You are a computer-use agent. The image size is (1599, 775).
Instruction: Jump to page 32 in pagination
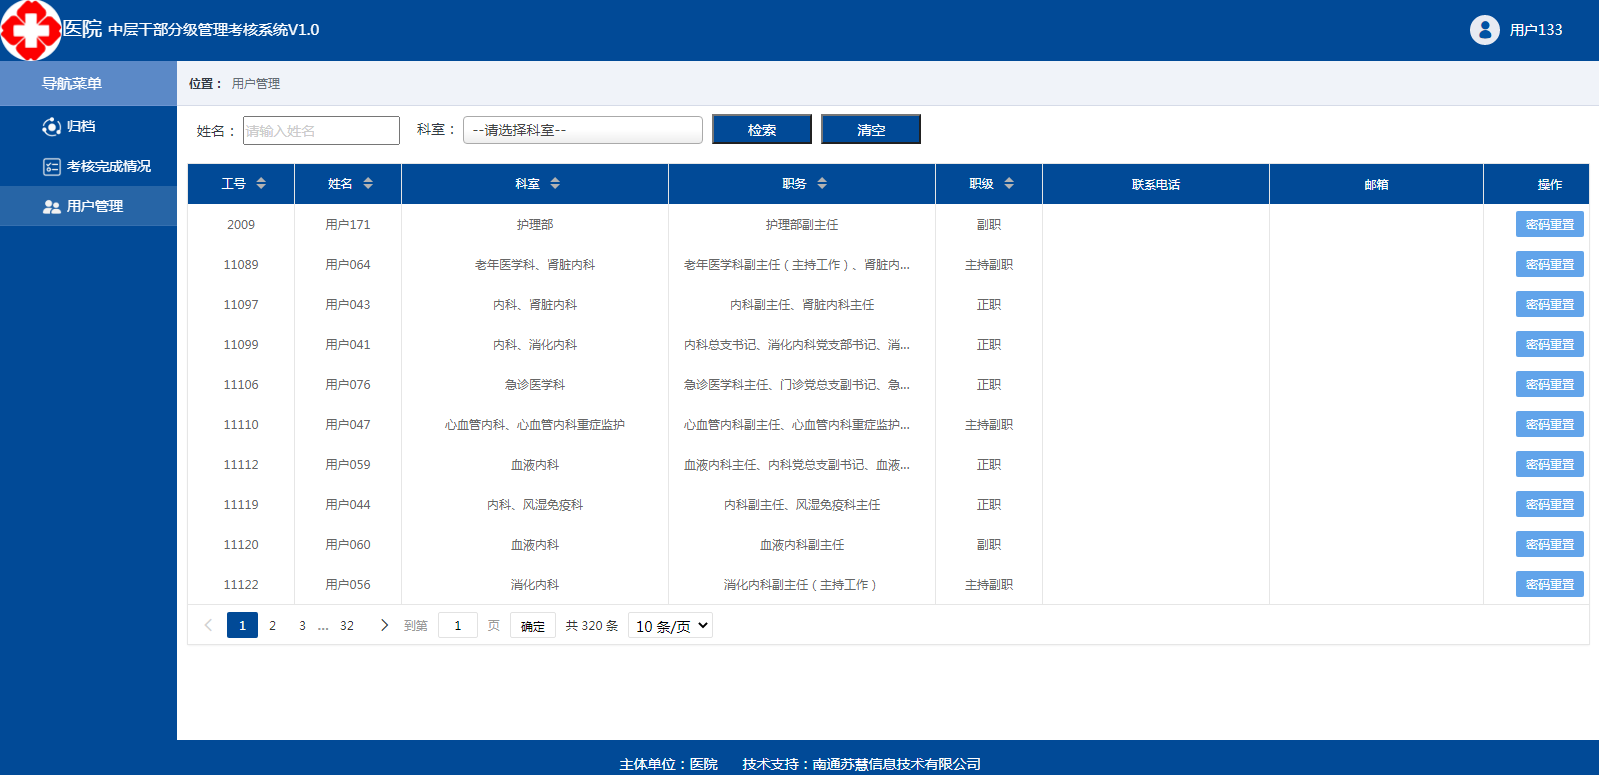[x=347, y=626]
